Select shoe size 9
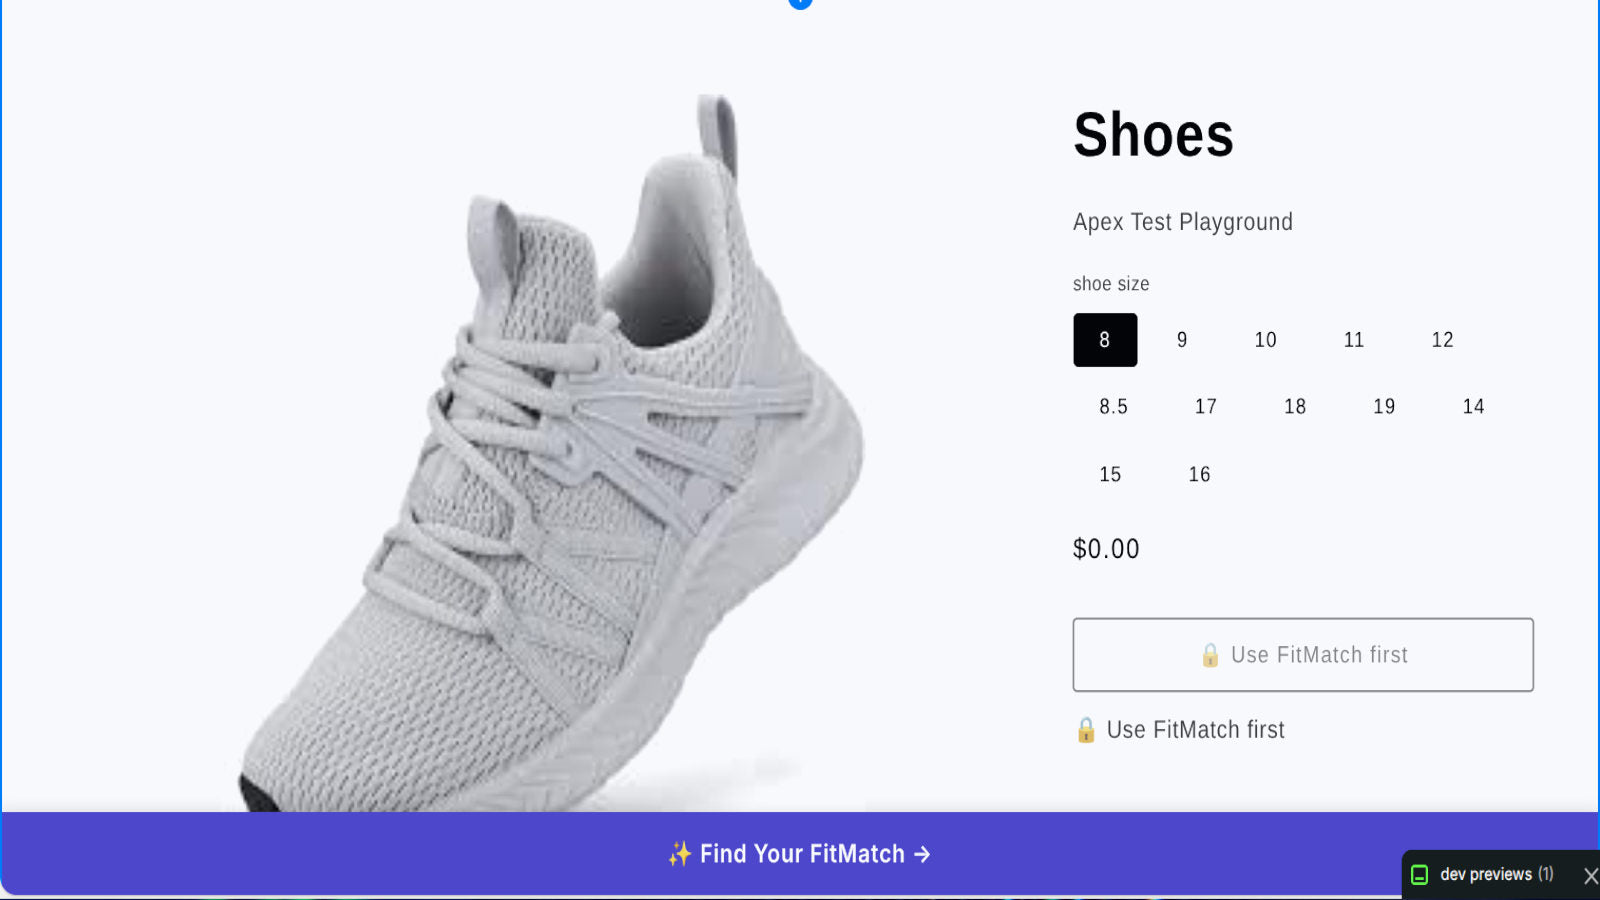This screenshot has height=900, width=1600. tap(1182, 340)
